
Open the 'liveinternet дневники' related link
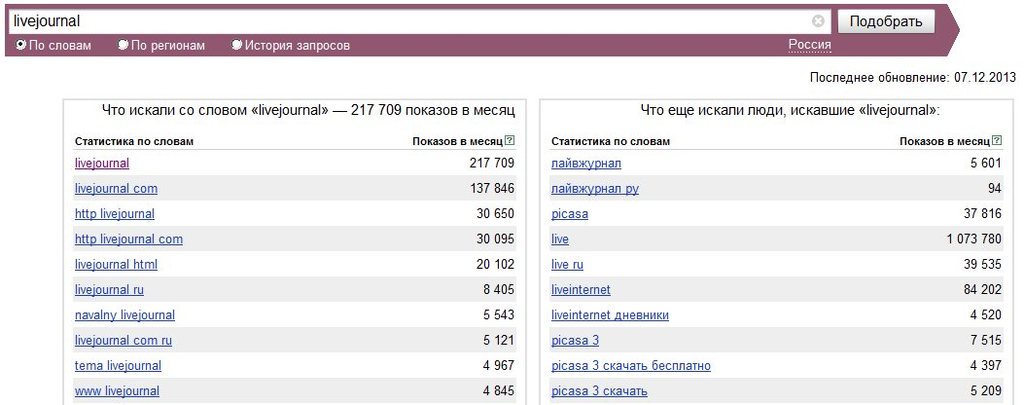coord(610,316)
